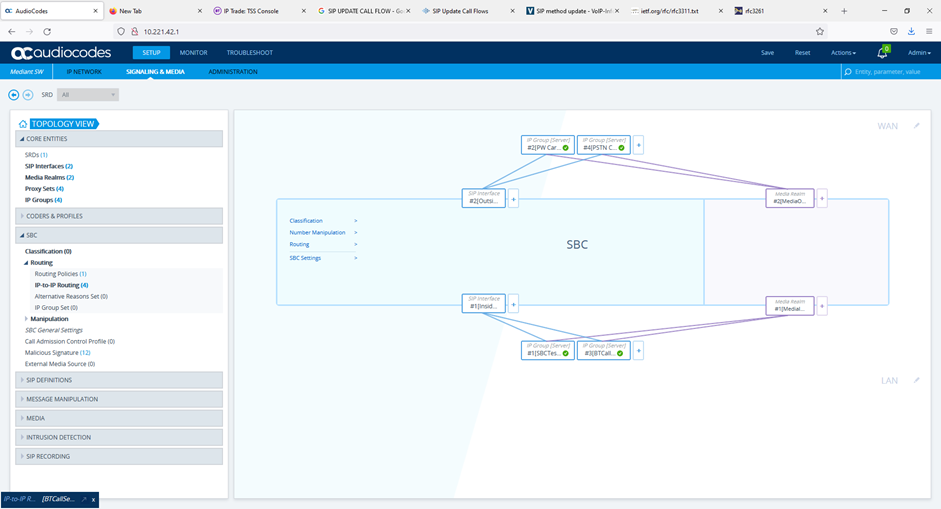Click the navigate forward arrow beside SRD

[x=28, y=95]
